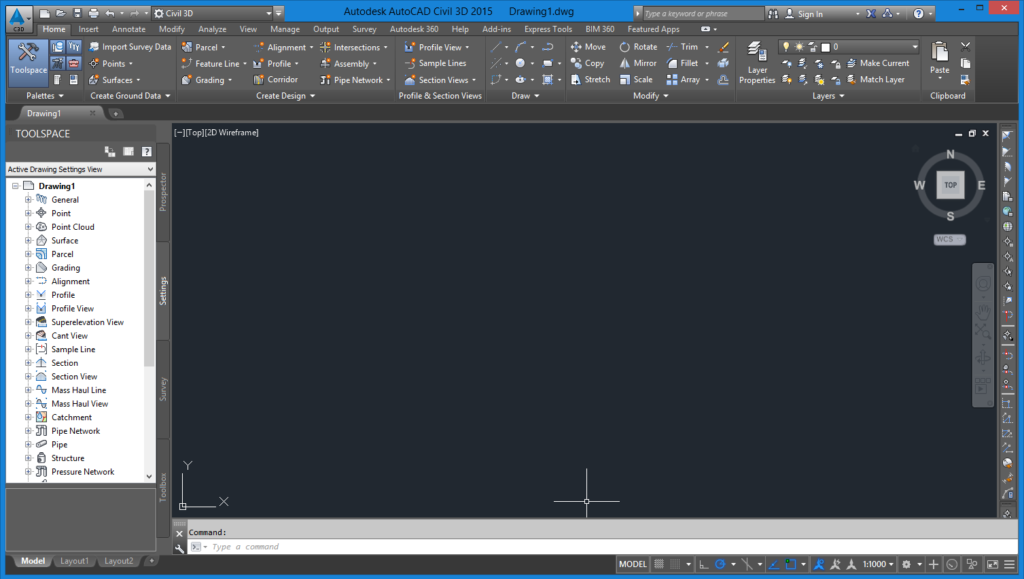Toggle ortho mode in status bar
This screenshot has width=1024, height=579.
(704, 564)
